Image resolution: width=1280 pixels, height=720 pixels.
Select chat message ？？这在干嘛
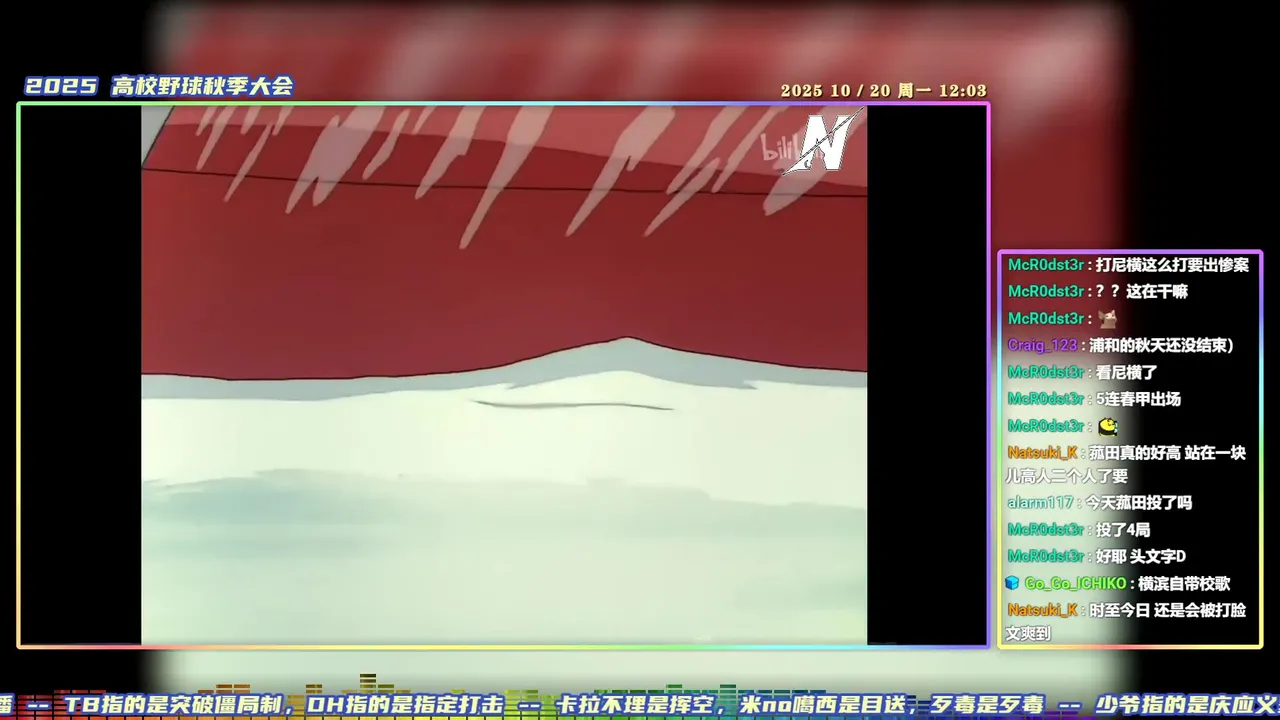(x=1141, y=292)
